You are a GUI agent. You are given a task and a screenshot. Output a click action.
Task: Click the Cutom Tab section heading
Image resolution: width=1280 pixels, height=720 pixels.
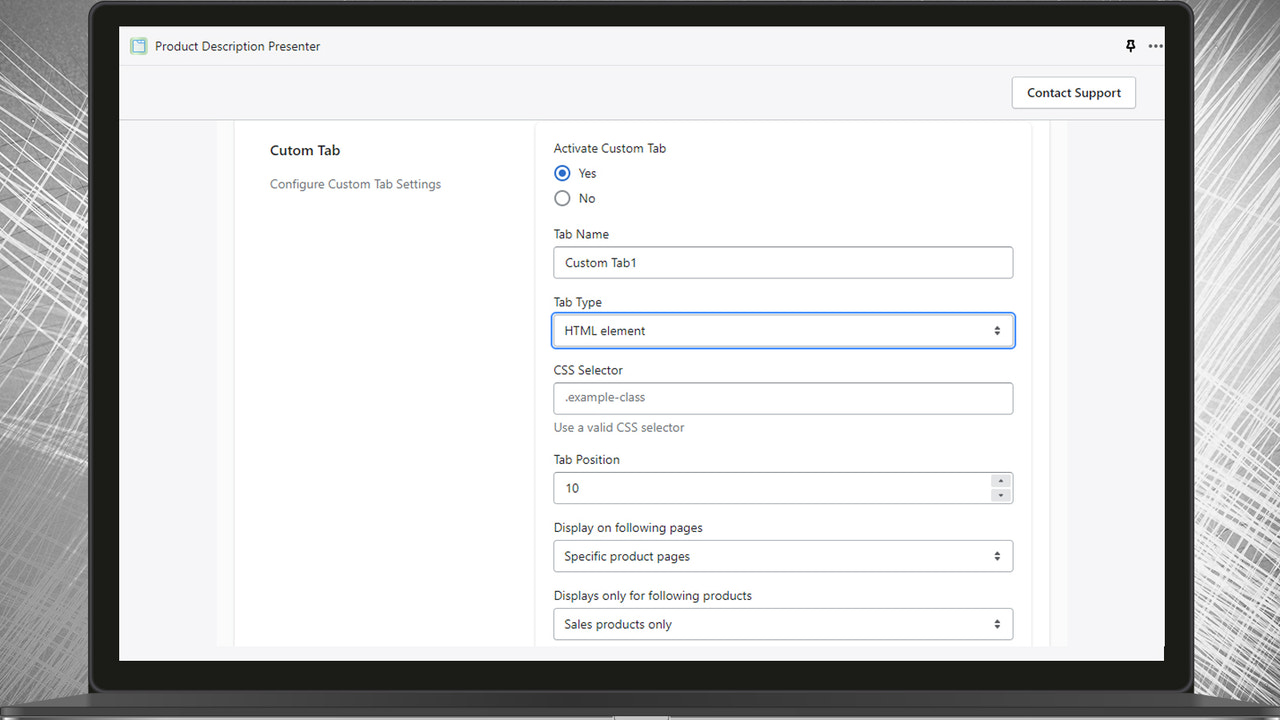click(305, 150)
